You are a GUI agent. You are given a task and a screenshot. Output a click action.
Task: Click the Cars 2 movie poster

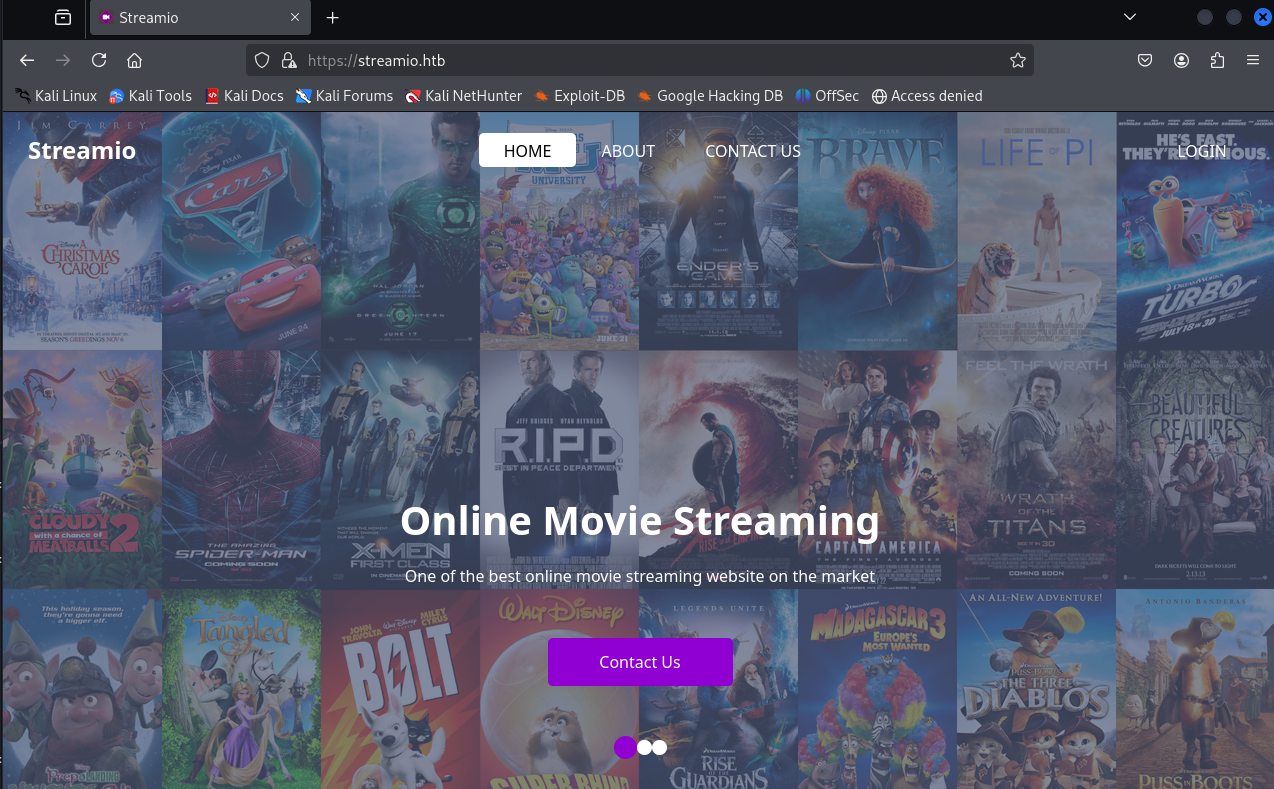[241, 231]
